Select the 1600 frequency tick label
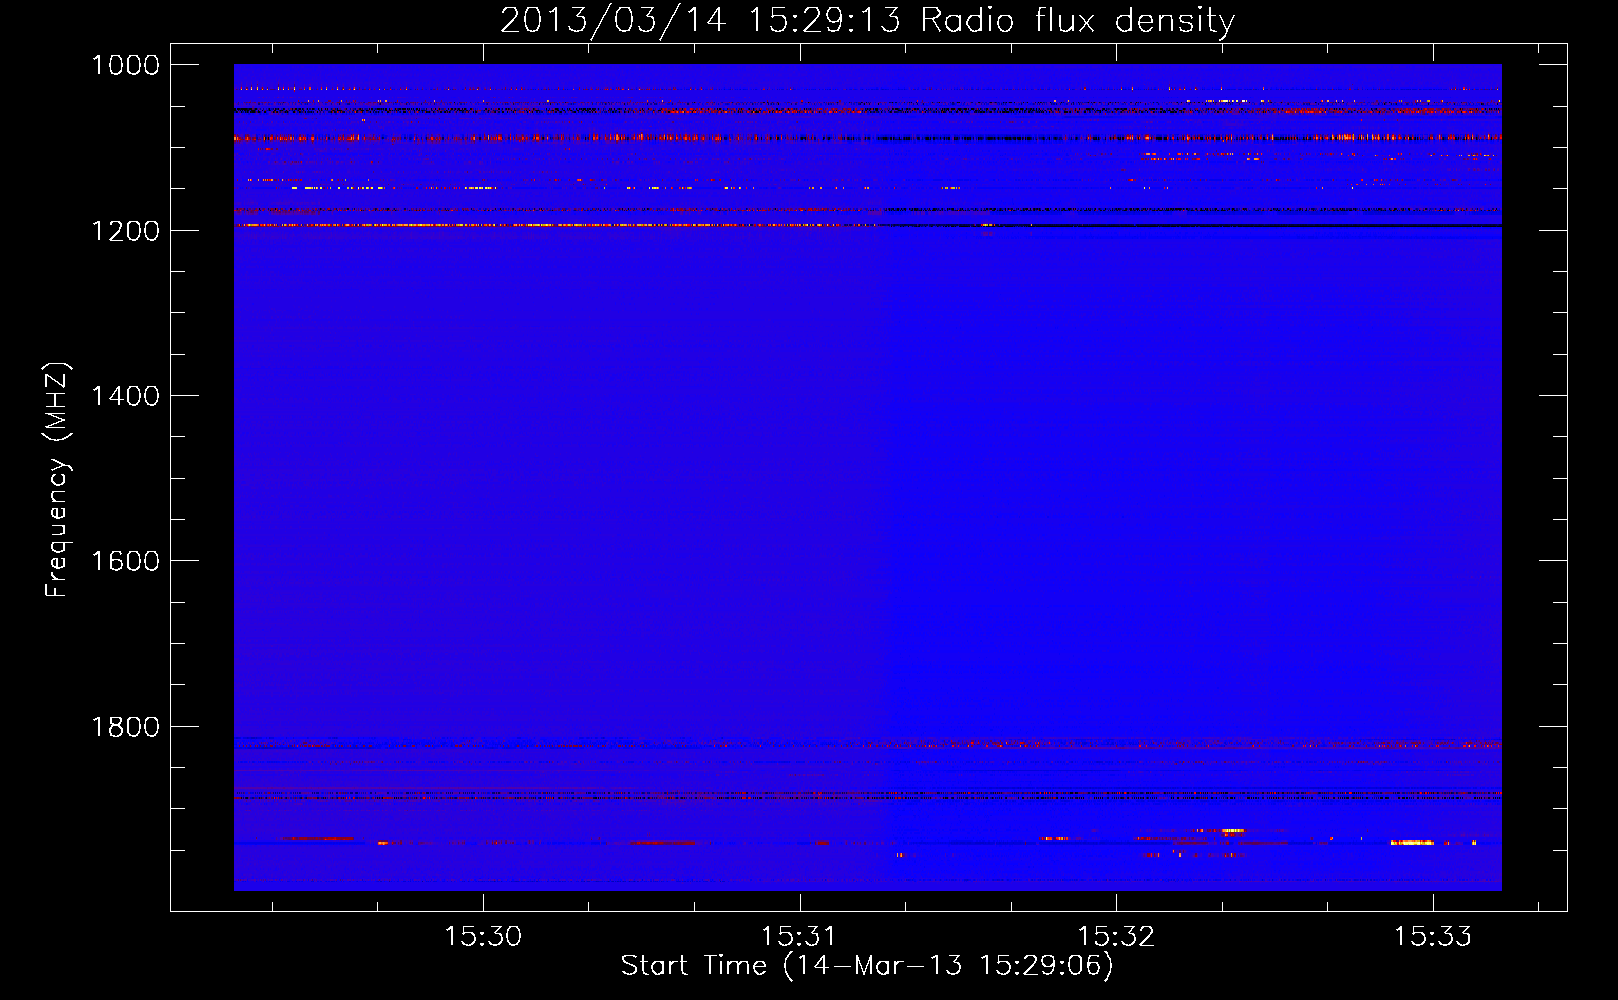Image resolution: width=1618 pixels, height=1000 pixels. 126,561
